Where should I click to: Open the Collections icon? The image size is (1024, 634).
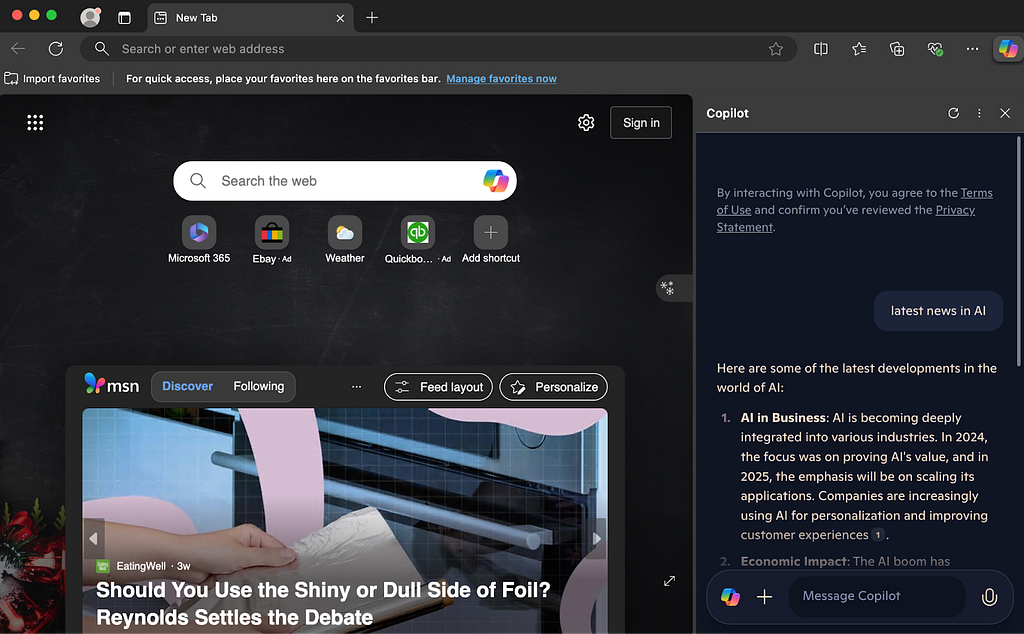pyautogui.click(x=897, y=49)
